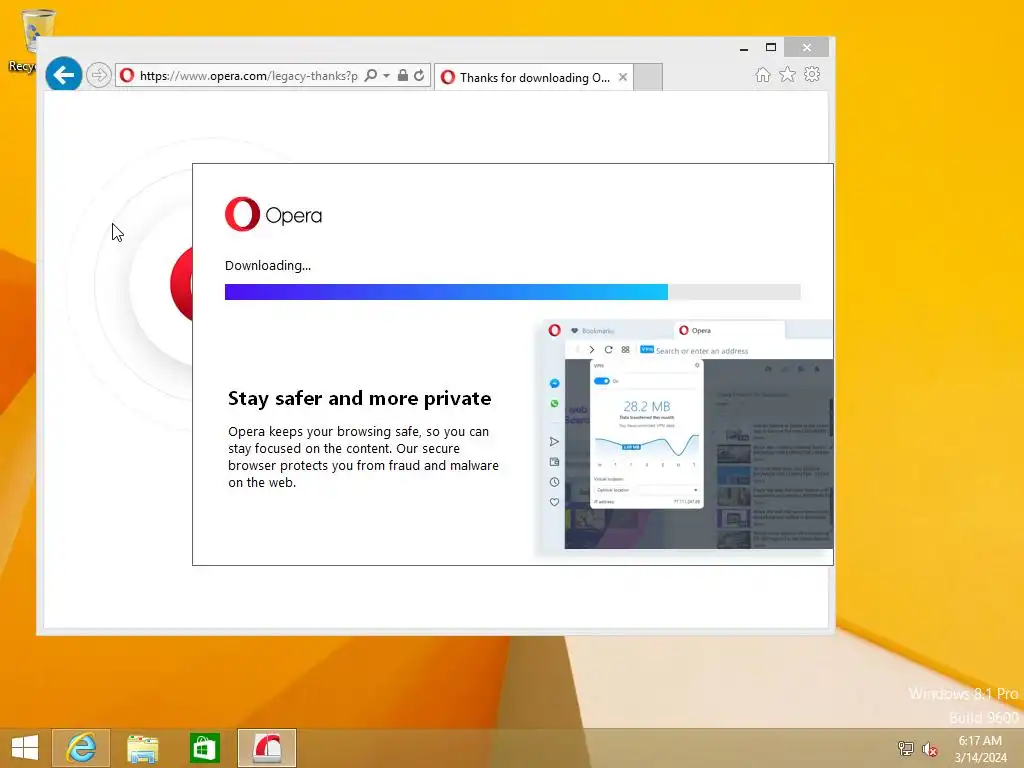Close the 'Thanks for downloading' tab
The width and height of the screenshot is (1024, 768).
tap(623, 77)
